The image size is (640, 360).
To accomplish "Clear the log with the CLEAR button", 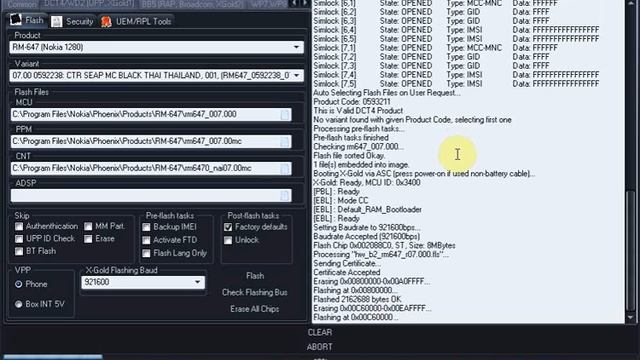I will 320,332.
